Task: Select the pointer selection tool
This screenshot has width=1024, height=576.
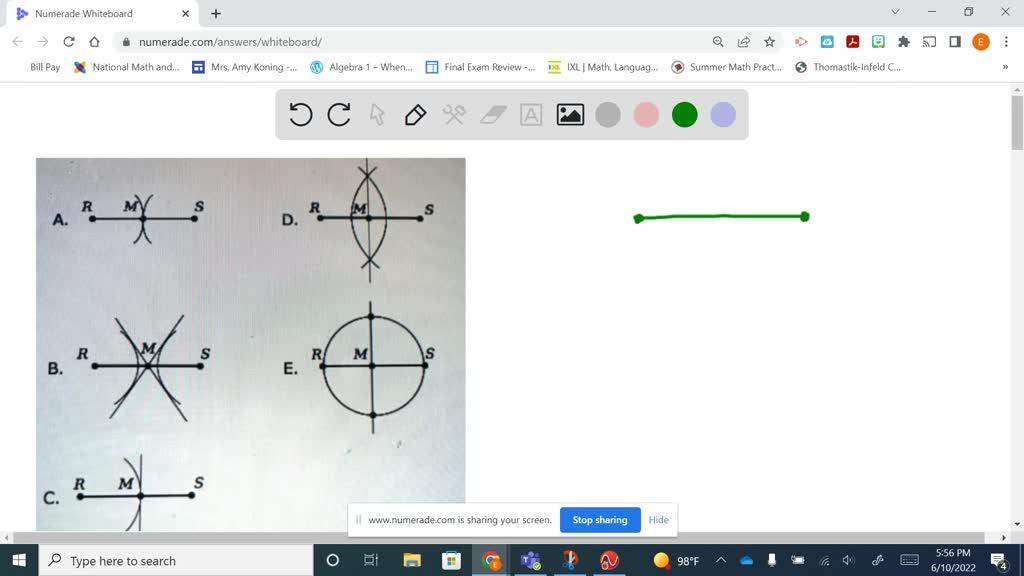Action: point(376,114)
